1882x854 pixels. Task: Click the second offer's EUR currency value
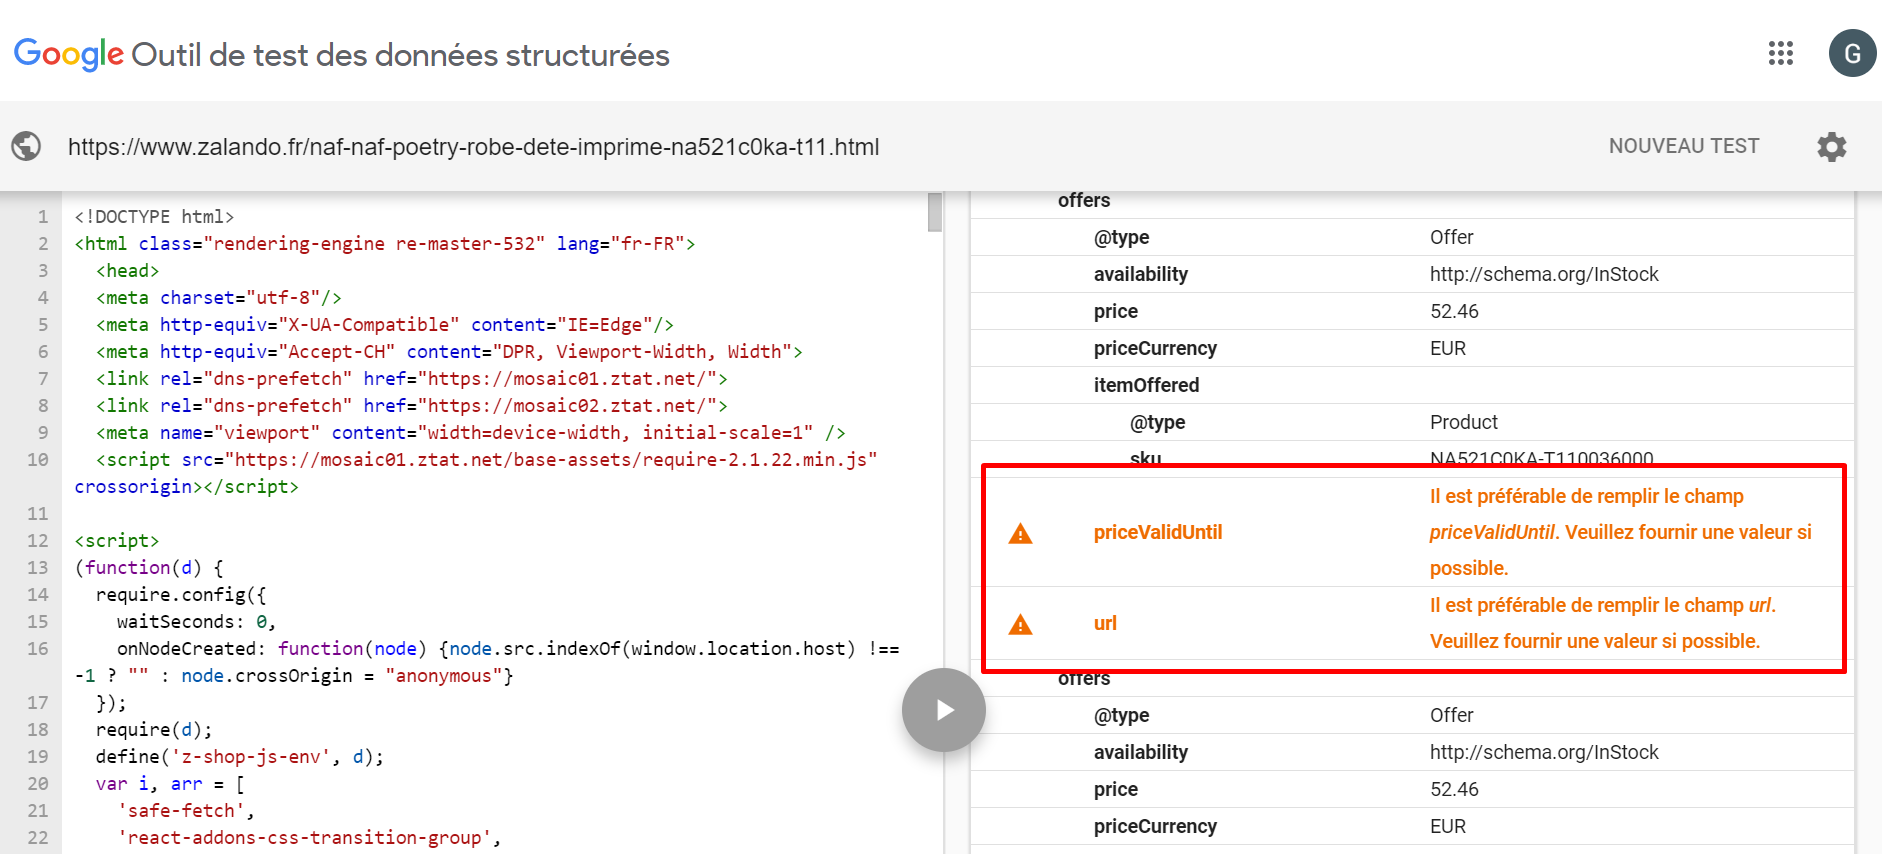1448,826
